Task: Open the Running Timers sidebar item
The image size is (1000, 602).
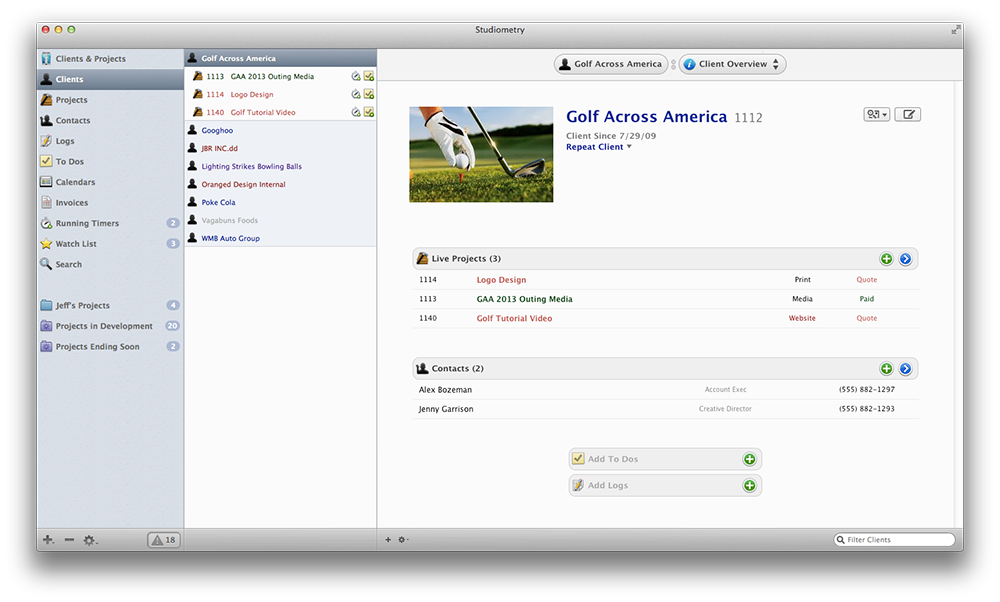Action: pyautogui.click(x=86, y=223)
